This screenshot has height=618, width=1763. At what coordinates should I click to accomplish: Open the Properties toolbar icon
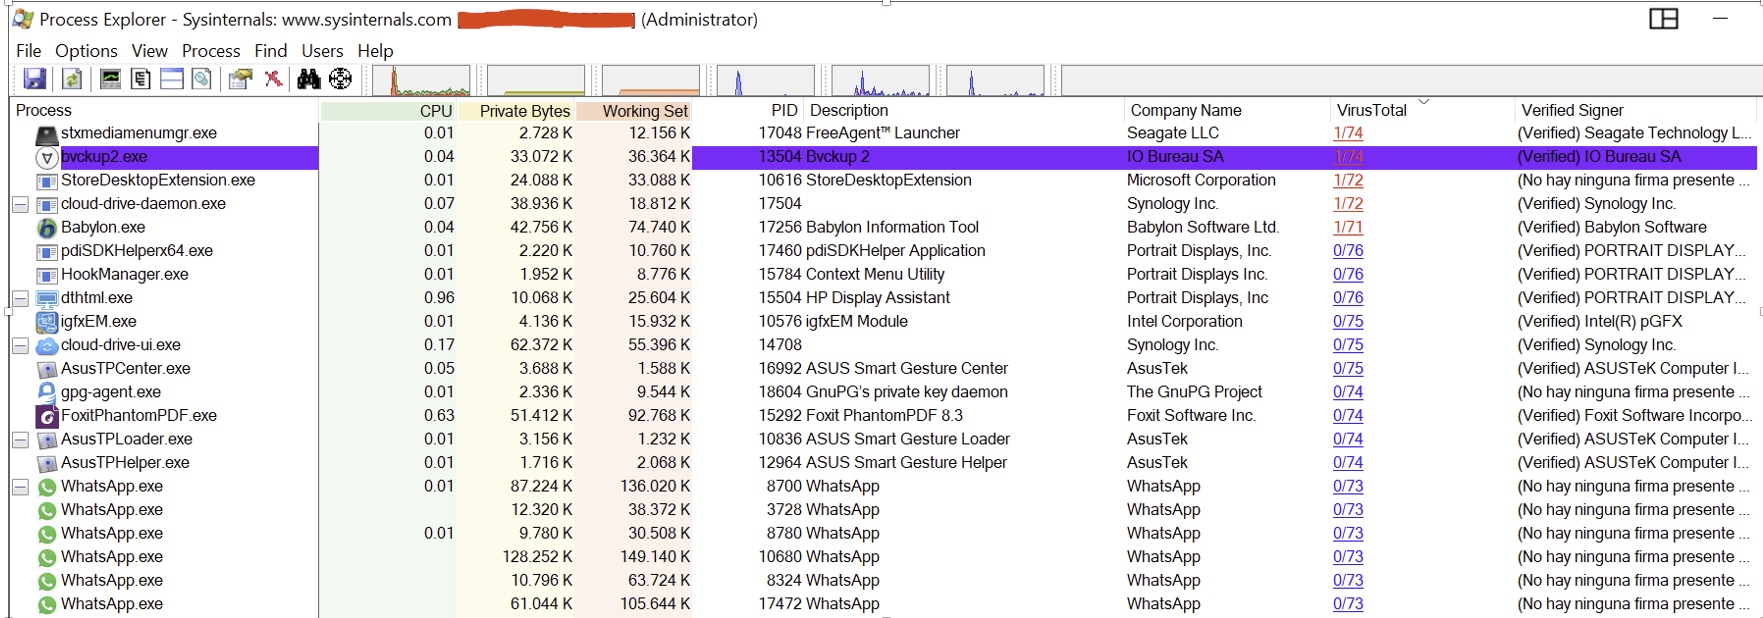[240, 79]
